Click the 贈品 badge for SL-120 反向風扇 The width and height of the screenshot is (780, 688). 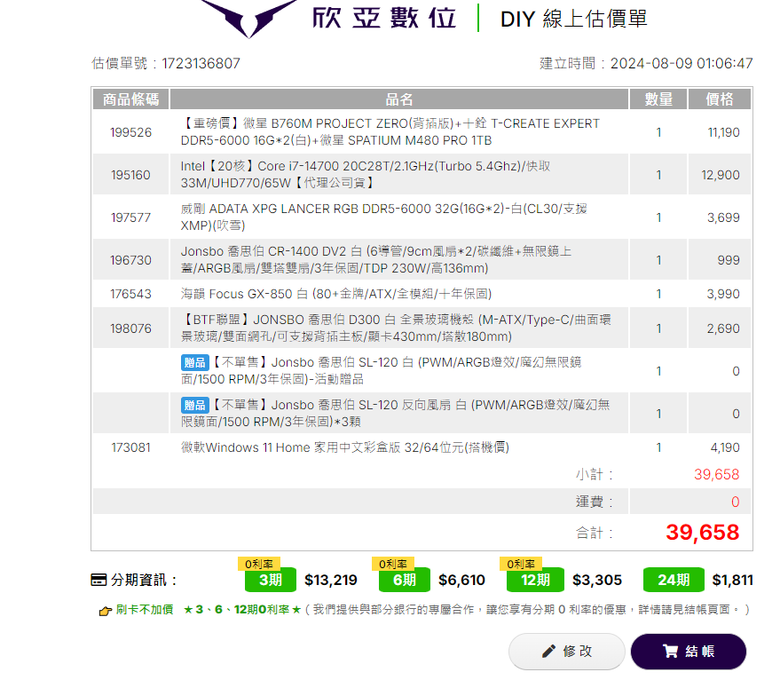[x=195, y=405]
